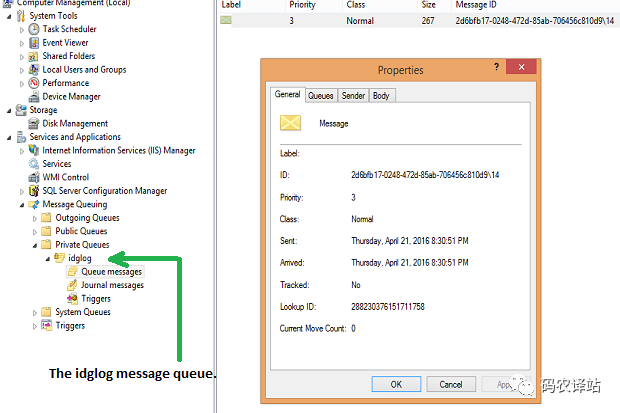Click the System Tools icon
This screenshot has height=413, width=620.
tap(21, 16)
